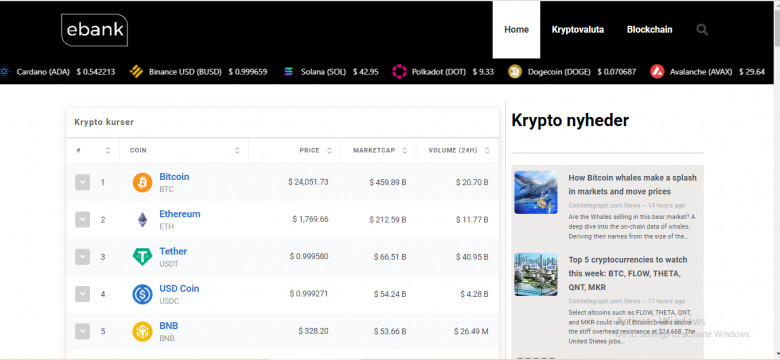
Task: Open the Ethereum link
Action: coord(180,214)
